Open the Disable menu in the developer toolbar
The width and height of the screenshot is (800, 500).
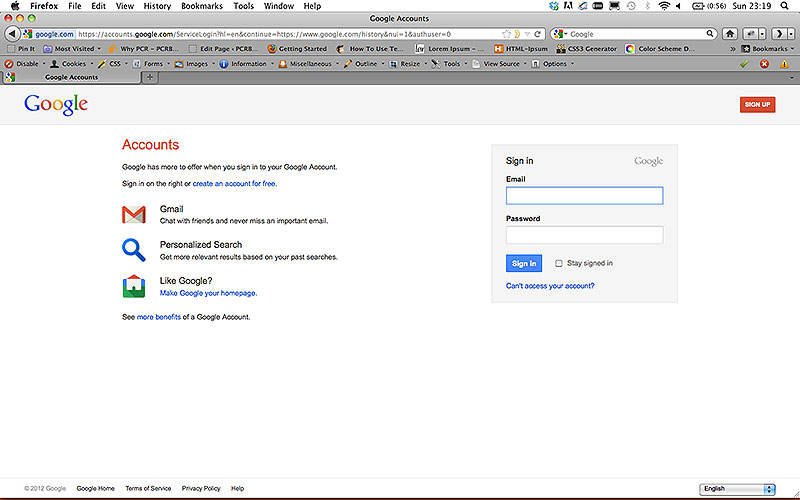tap(25, 64)
